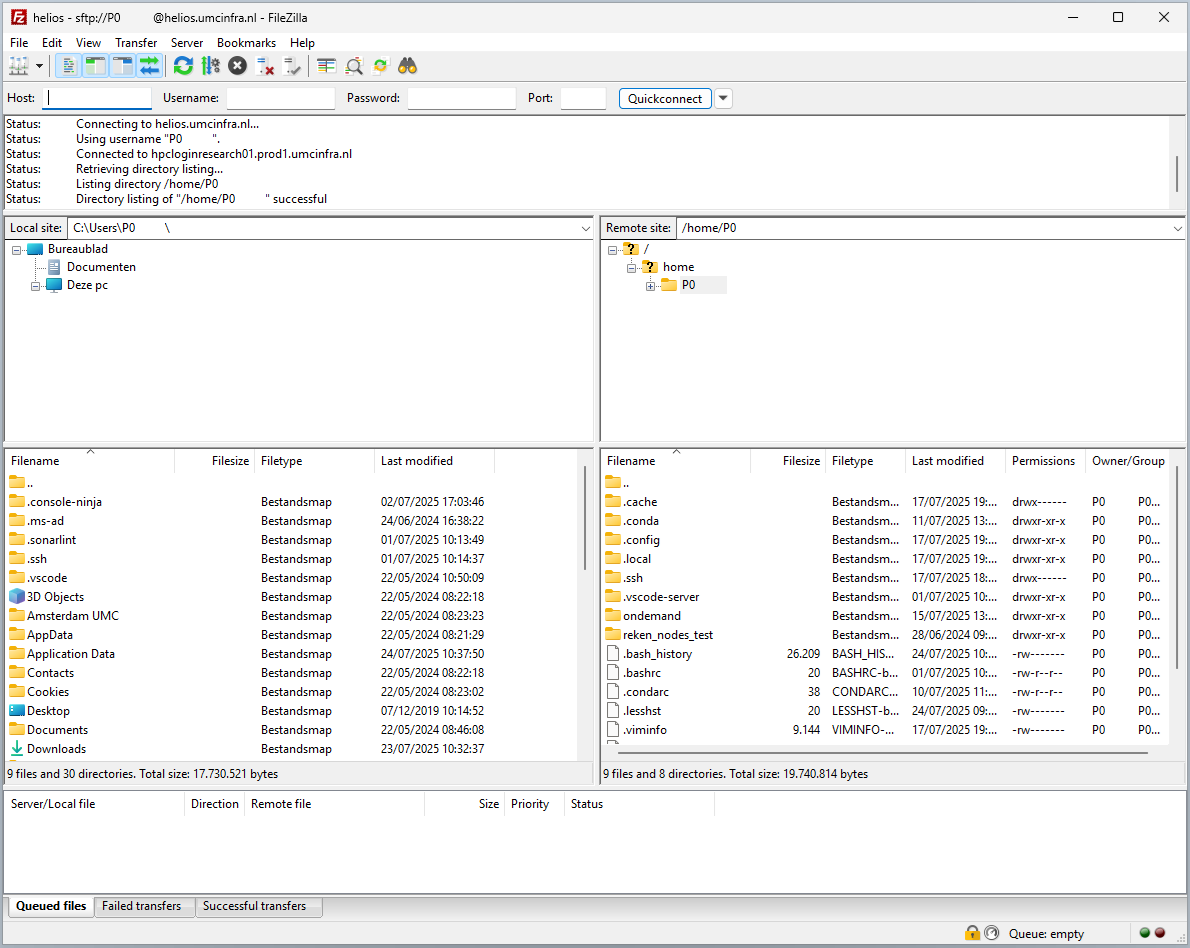
Task: Sort remote files by Permissions column
Action: pyautogui.click(x=1044, y=461)
